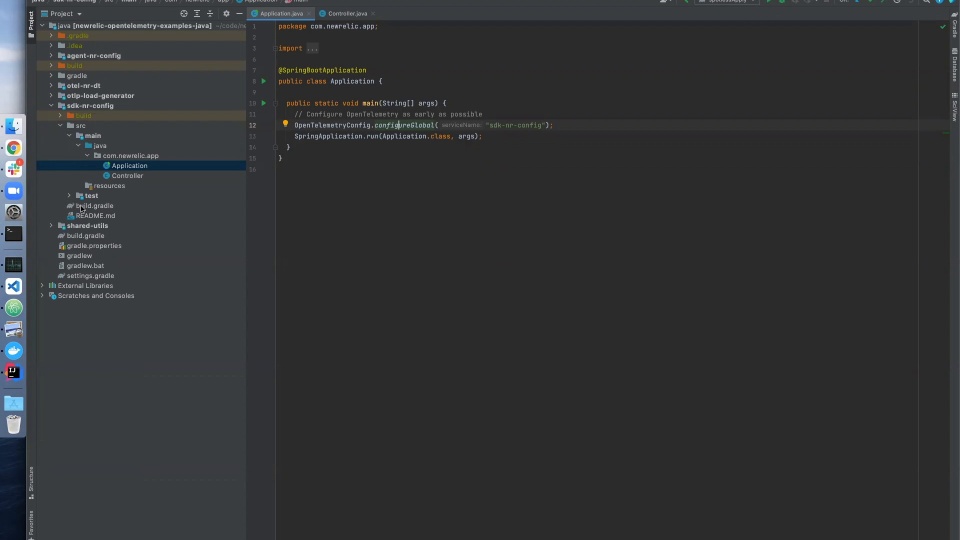Expand the agent-nr-config folder

coord(51,56)
